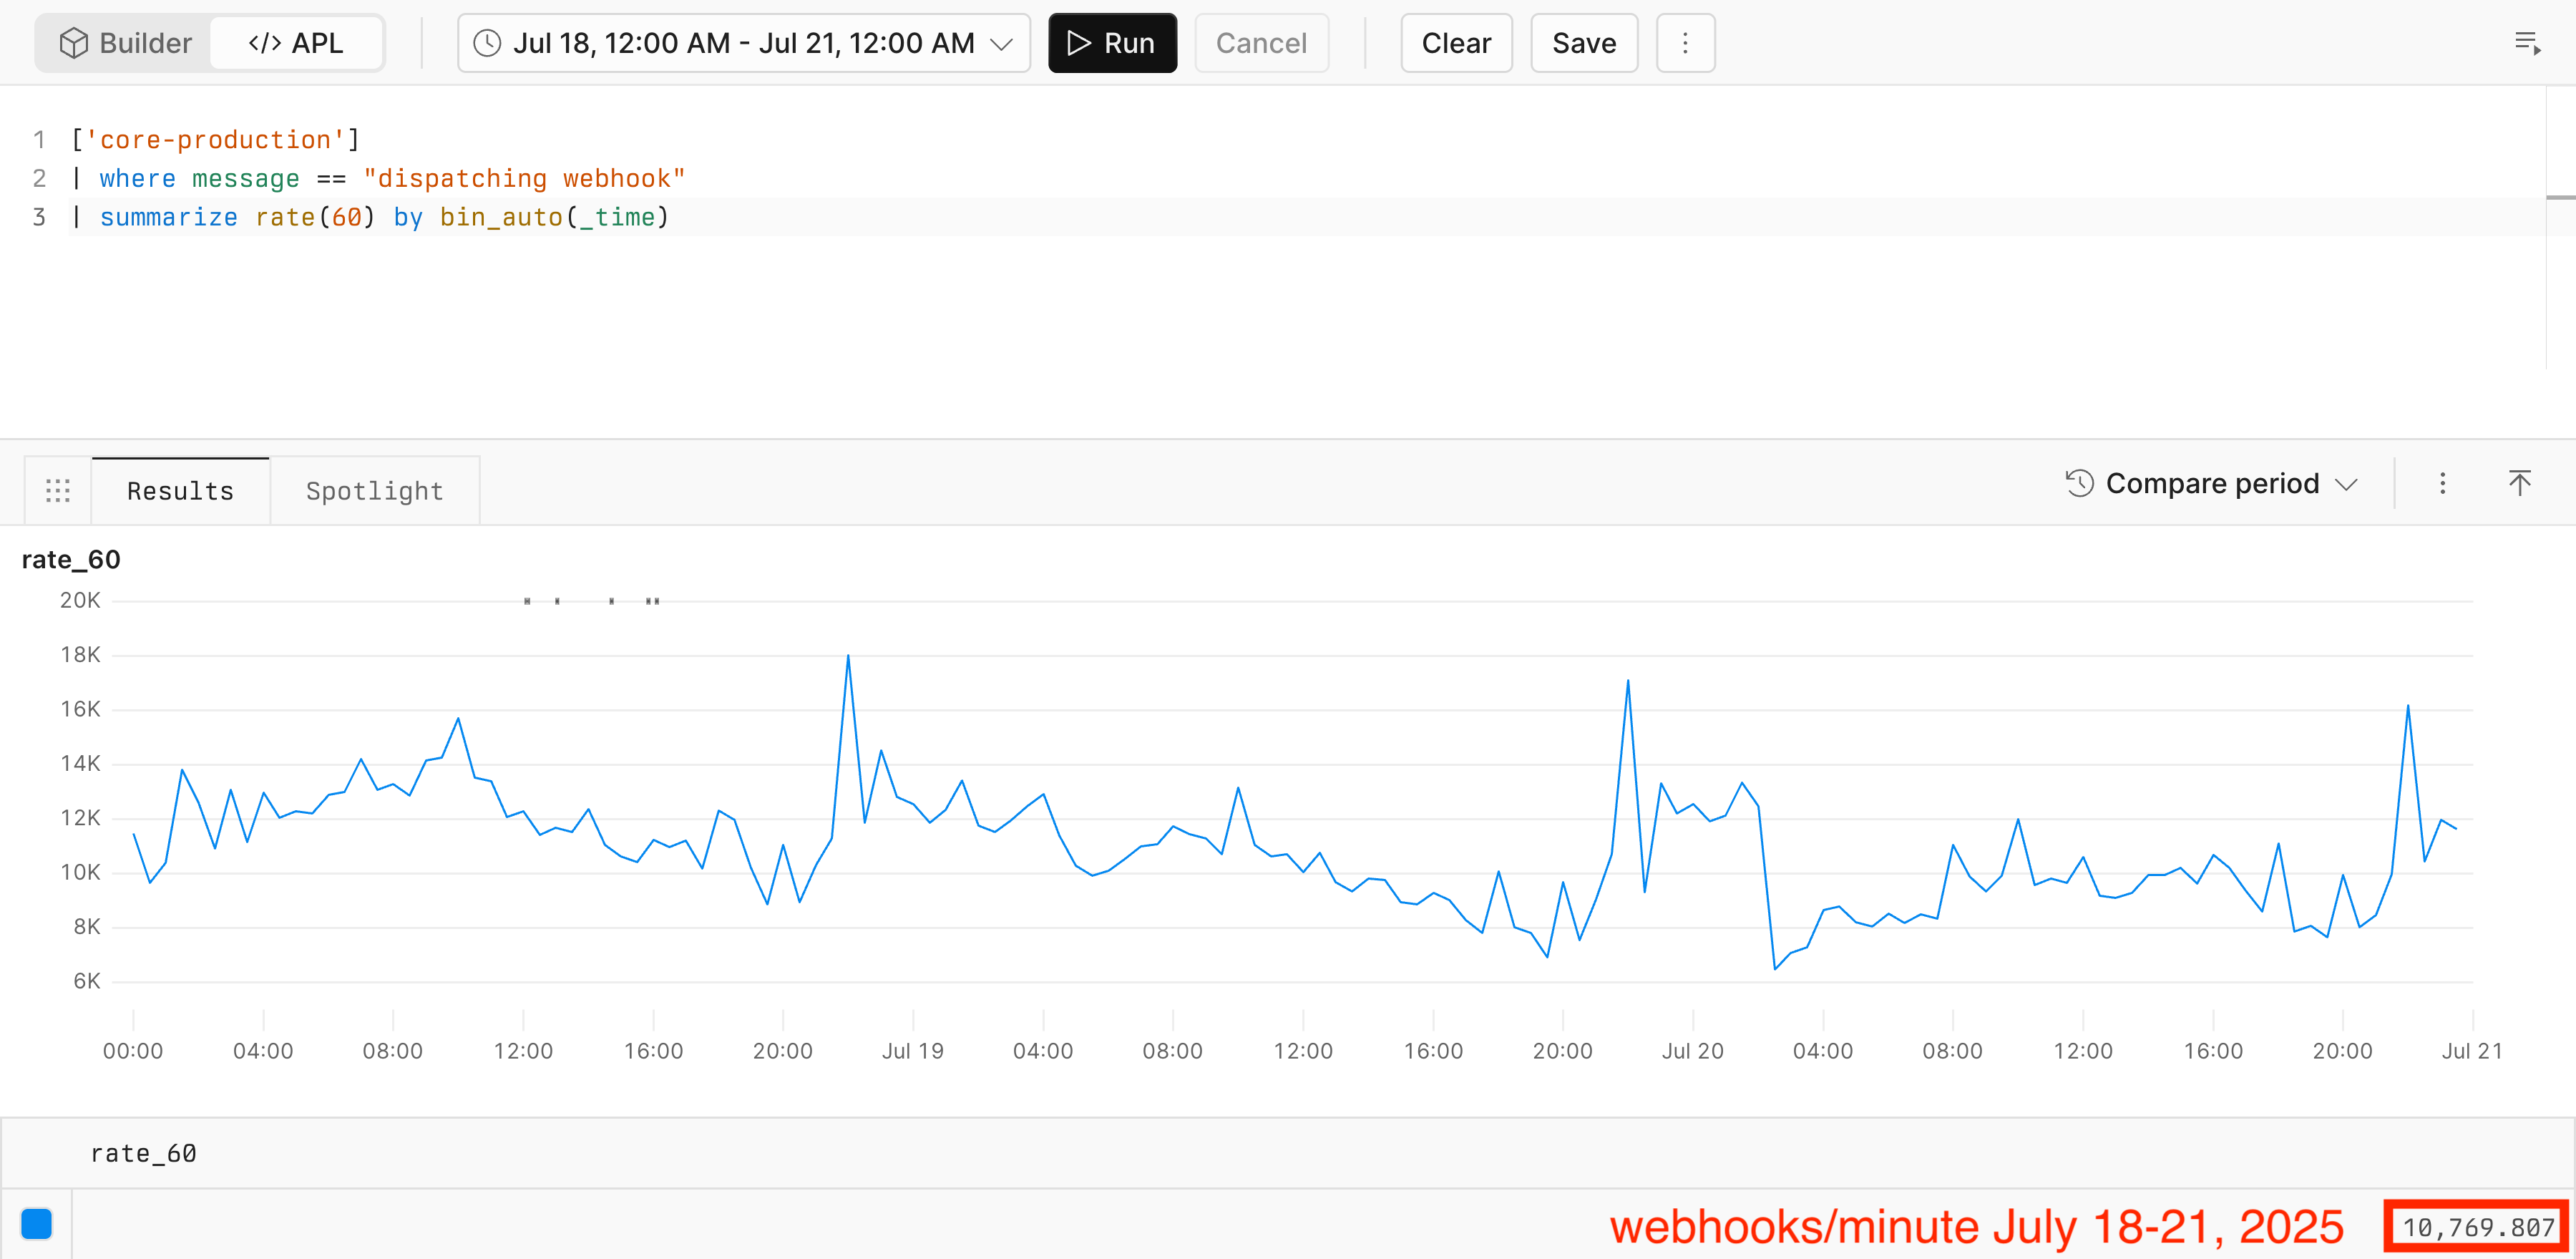Switch to the Spotlight tab
The image size is (2576, 1259).
374,491
